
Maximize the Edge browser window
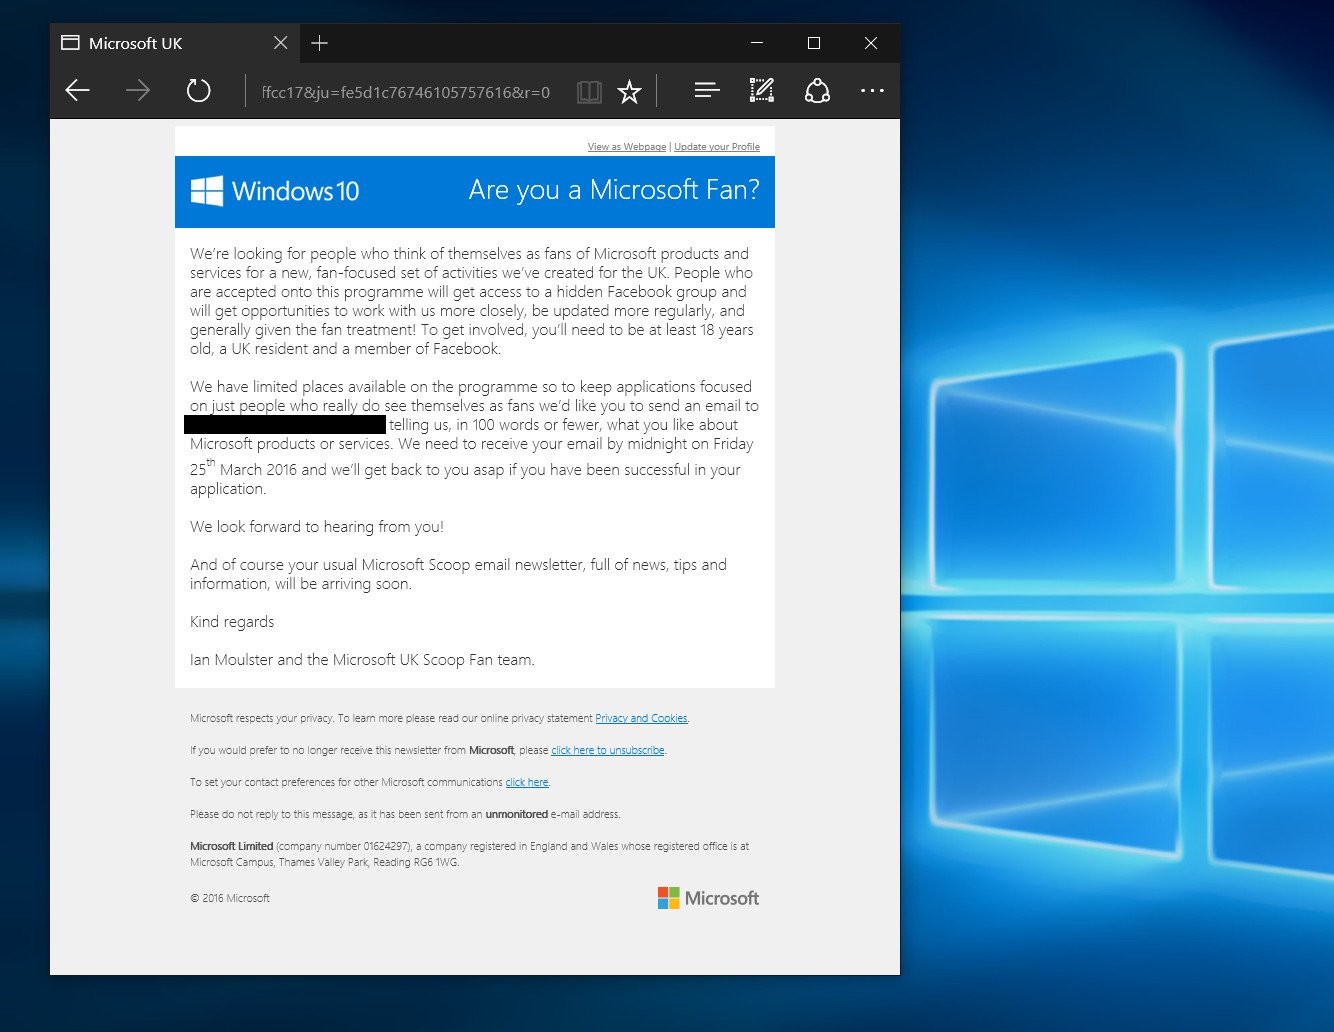[814, 43]
